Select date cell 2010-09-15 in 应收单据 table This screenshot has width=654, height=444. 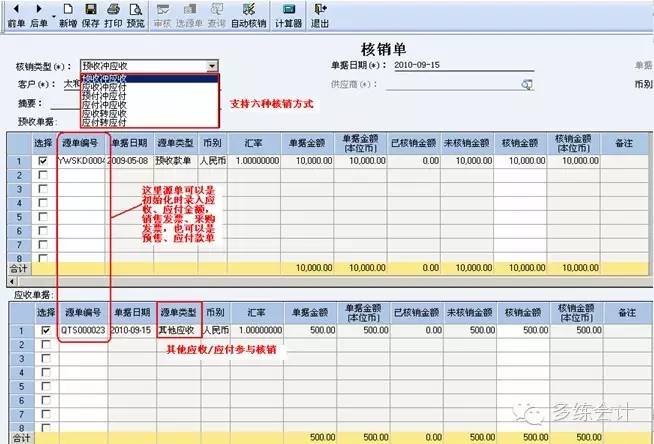132,330
